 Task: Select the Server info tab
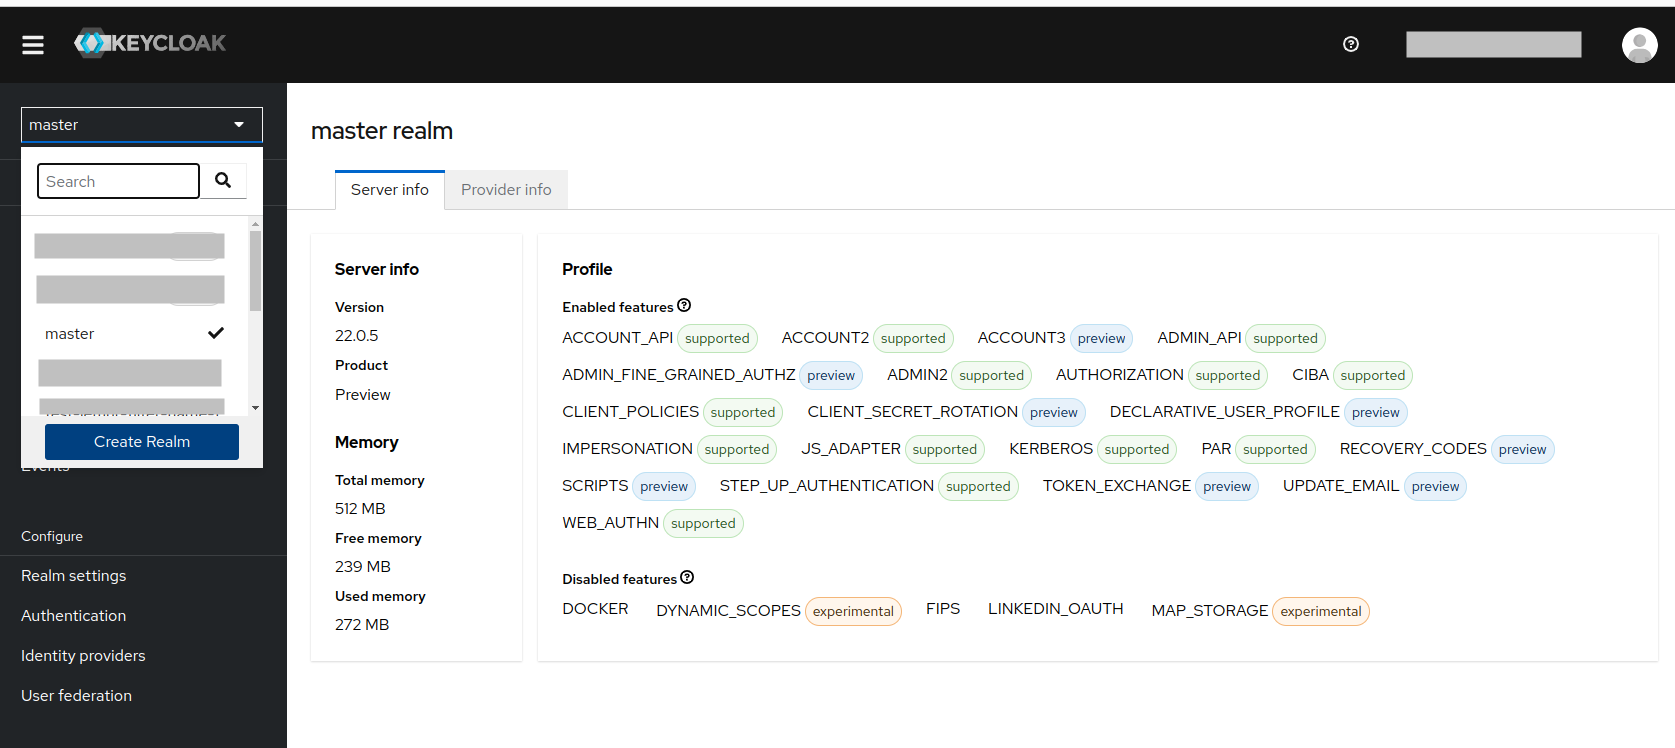tap(389, 190)
